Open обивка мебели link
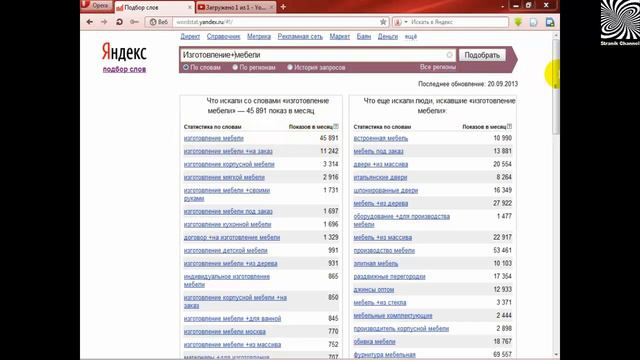 (374, 342)
